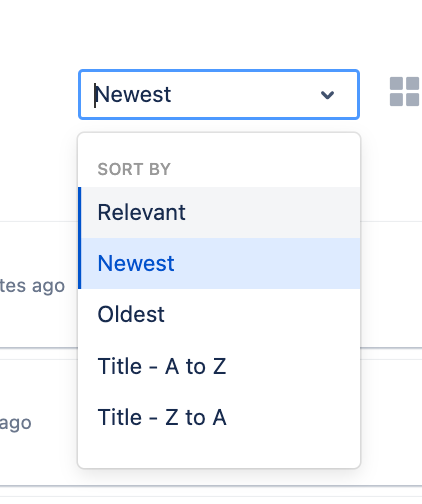This screenshot has width=422, height=504.
Task: Choose the Newest sort option
Action: click(x=219, y=263)
